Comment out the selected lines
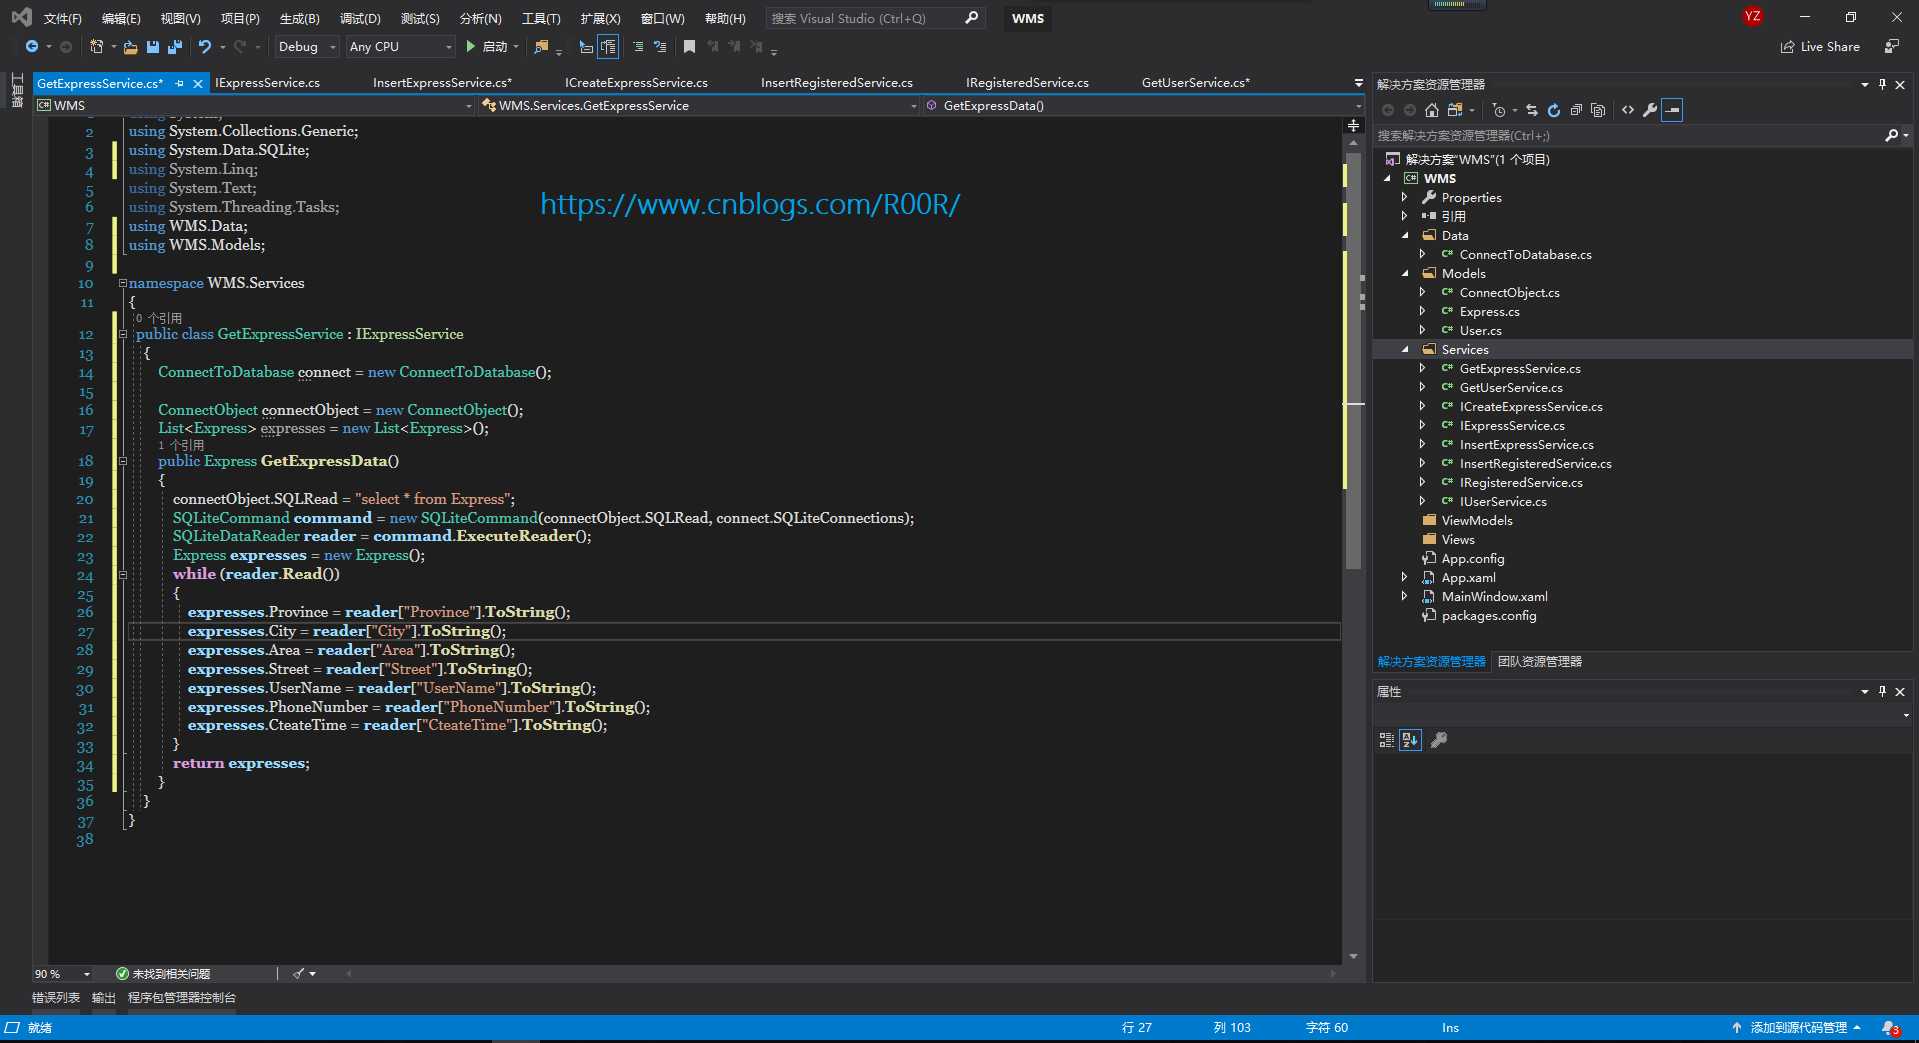 tap(638, 47)
